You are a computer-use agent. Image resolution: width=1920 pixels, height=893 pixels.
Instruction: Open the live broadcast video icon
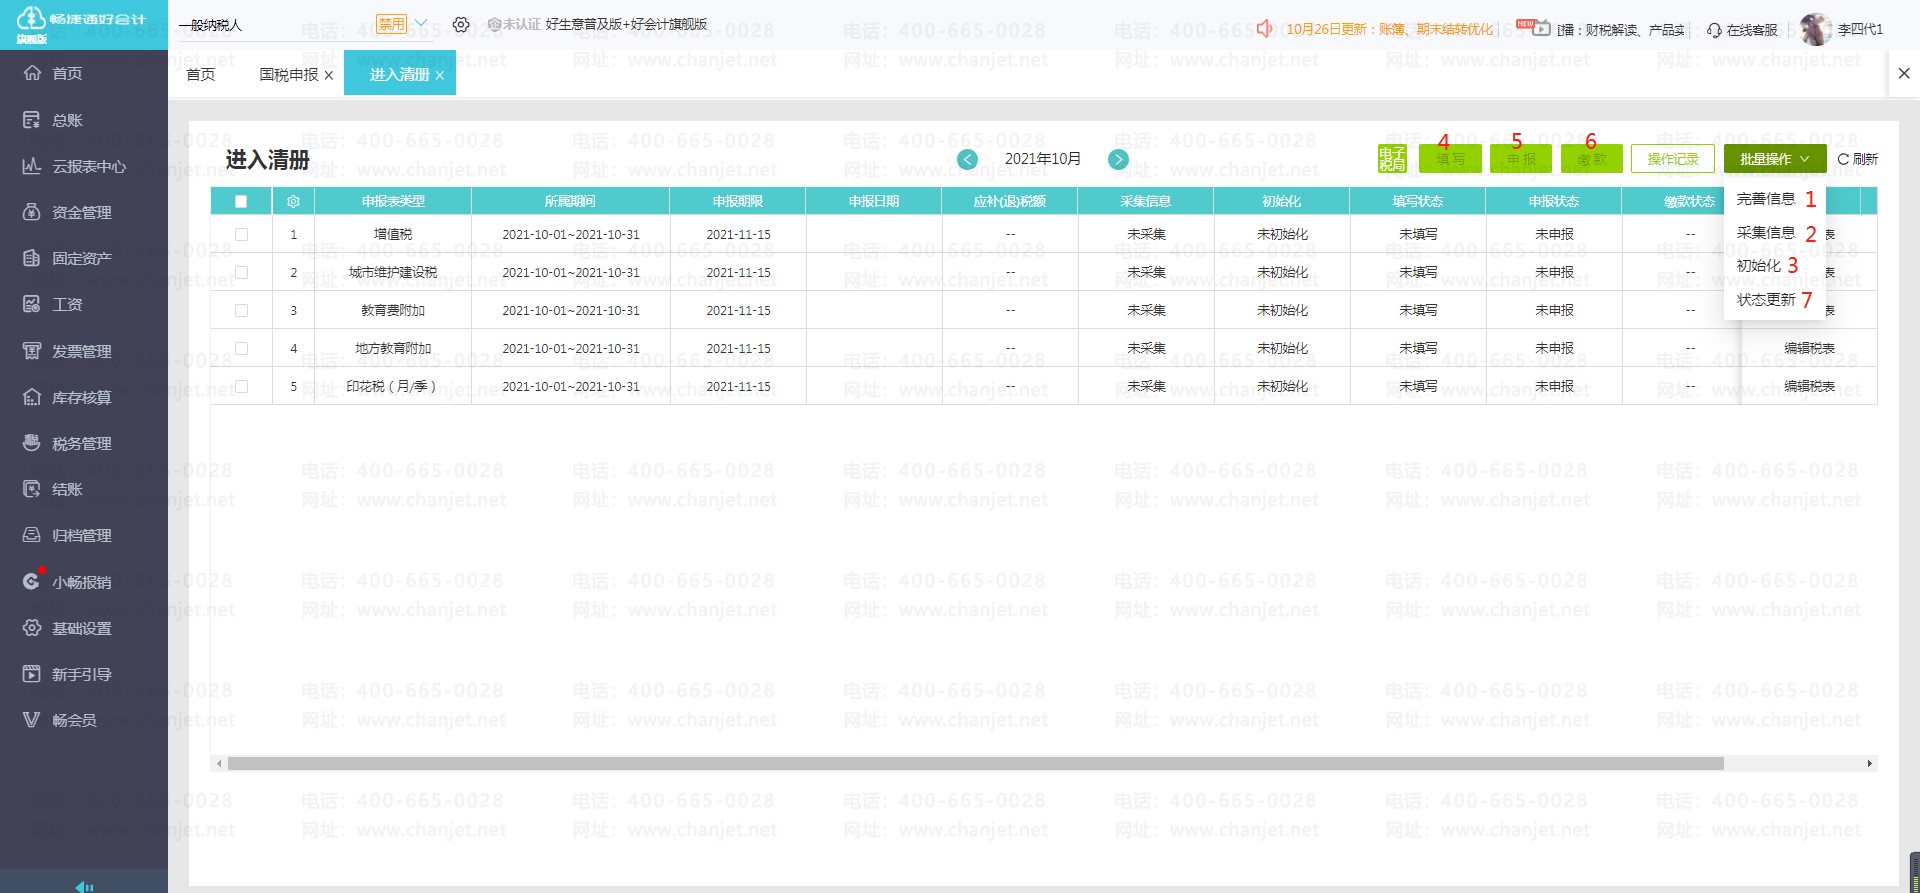pyautogui.click(x=1542, y=29)
